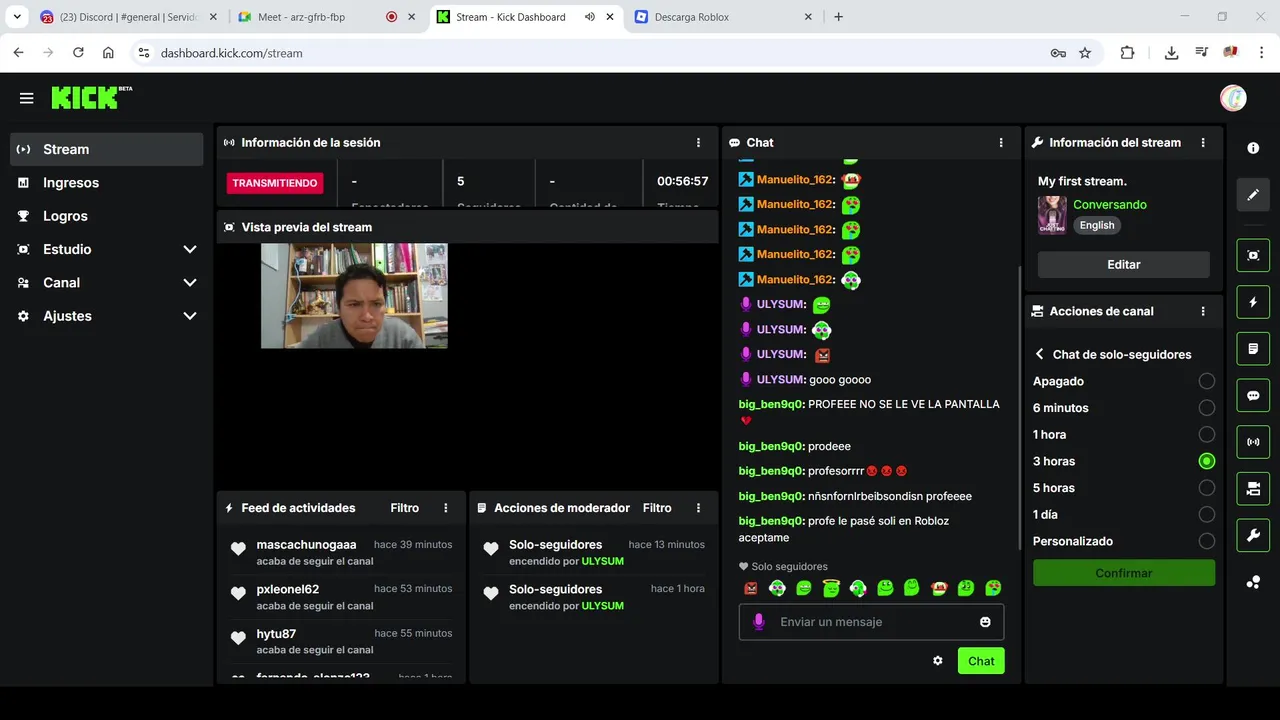Click the green Chat send button
Viewport: 1280px width, 720px height.
981,661
